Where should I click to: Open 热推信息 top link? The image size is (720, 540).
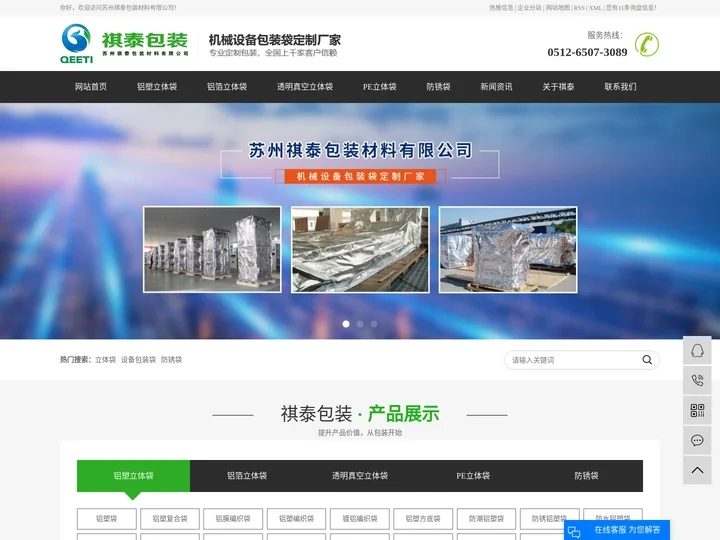(x=501, y=8)
